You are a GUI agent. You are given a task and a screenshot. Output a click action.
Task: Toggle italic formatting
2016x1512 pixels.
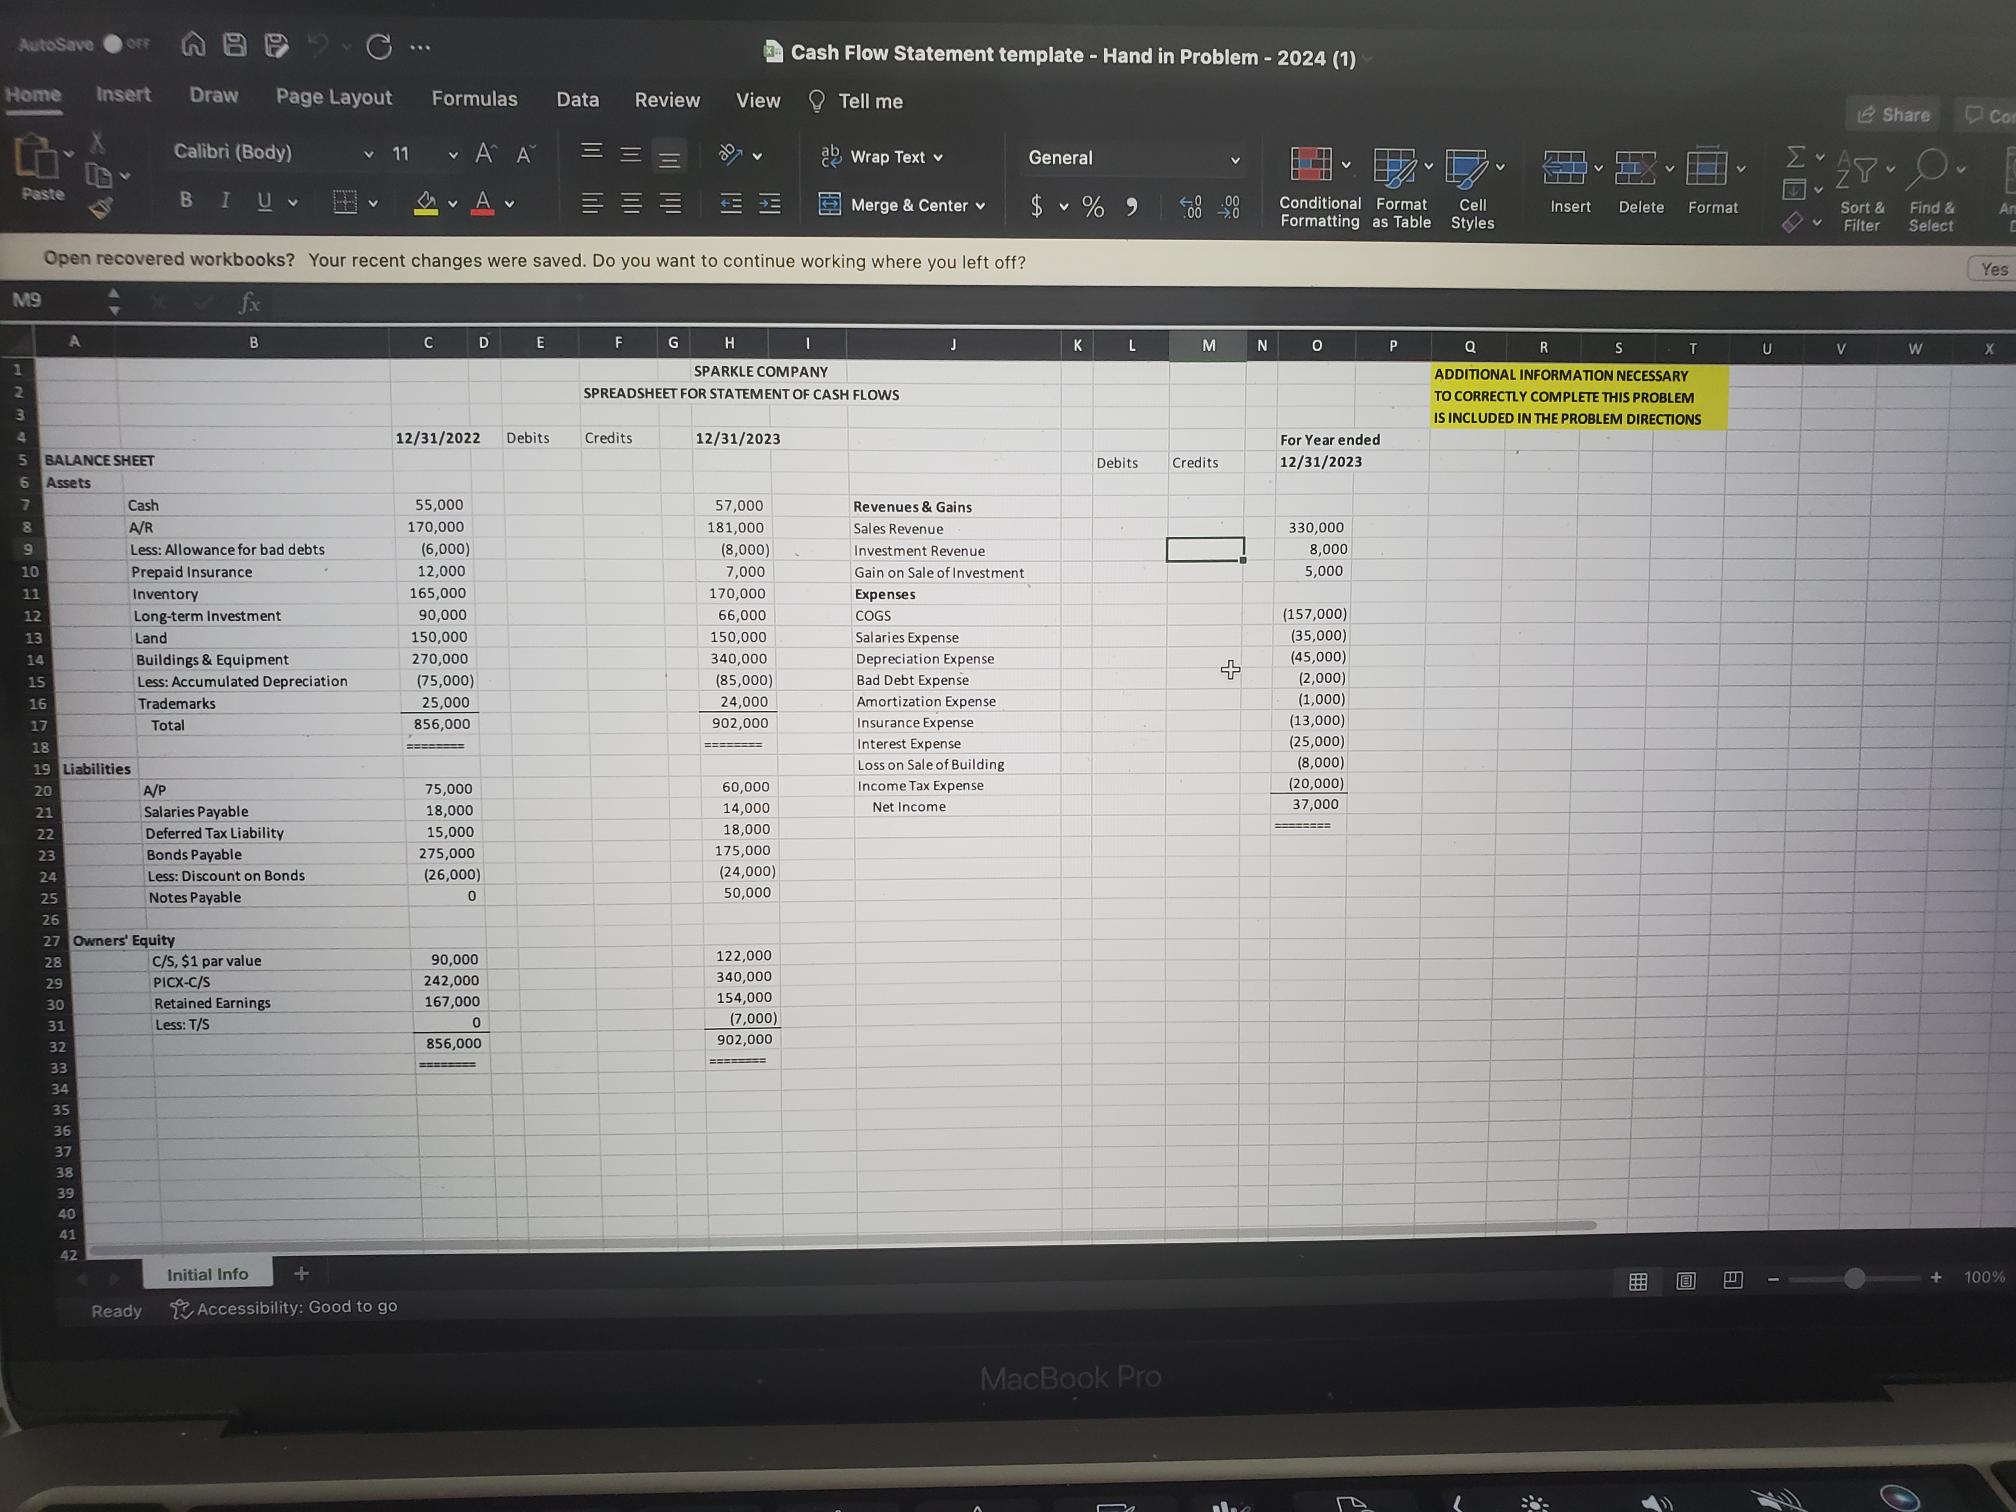click(x=224, y=200)
